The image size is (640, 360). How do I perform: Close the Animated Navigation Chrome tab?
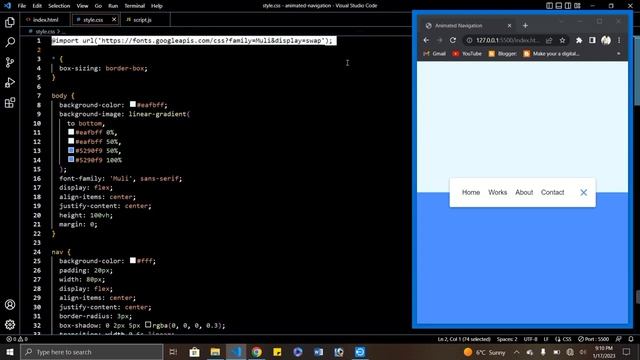(x=509, y=26)
